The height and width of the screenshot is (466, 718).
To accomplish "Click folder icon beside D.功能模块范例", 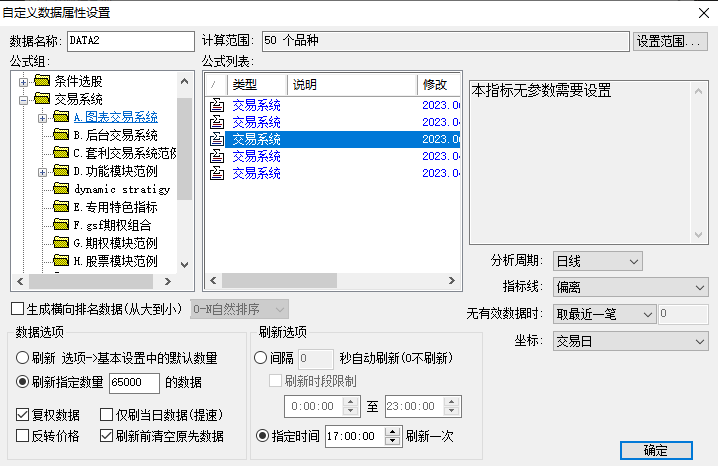I will click(61, 171).
